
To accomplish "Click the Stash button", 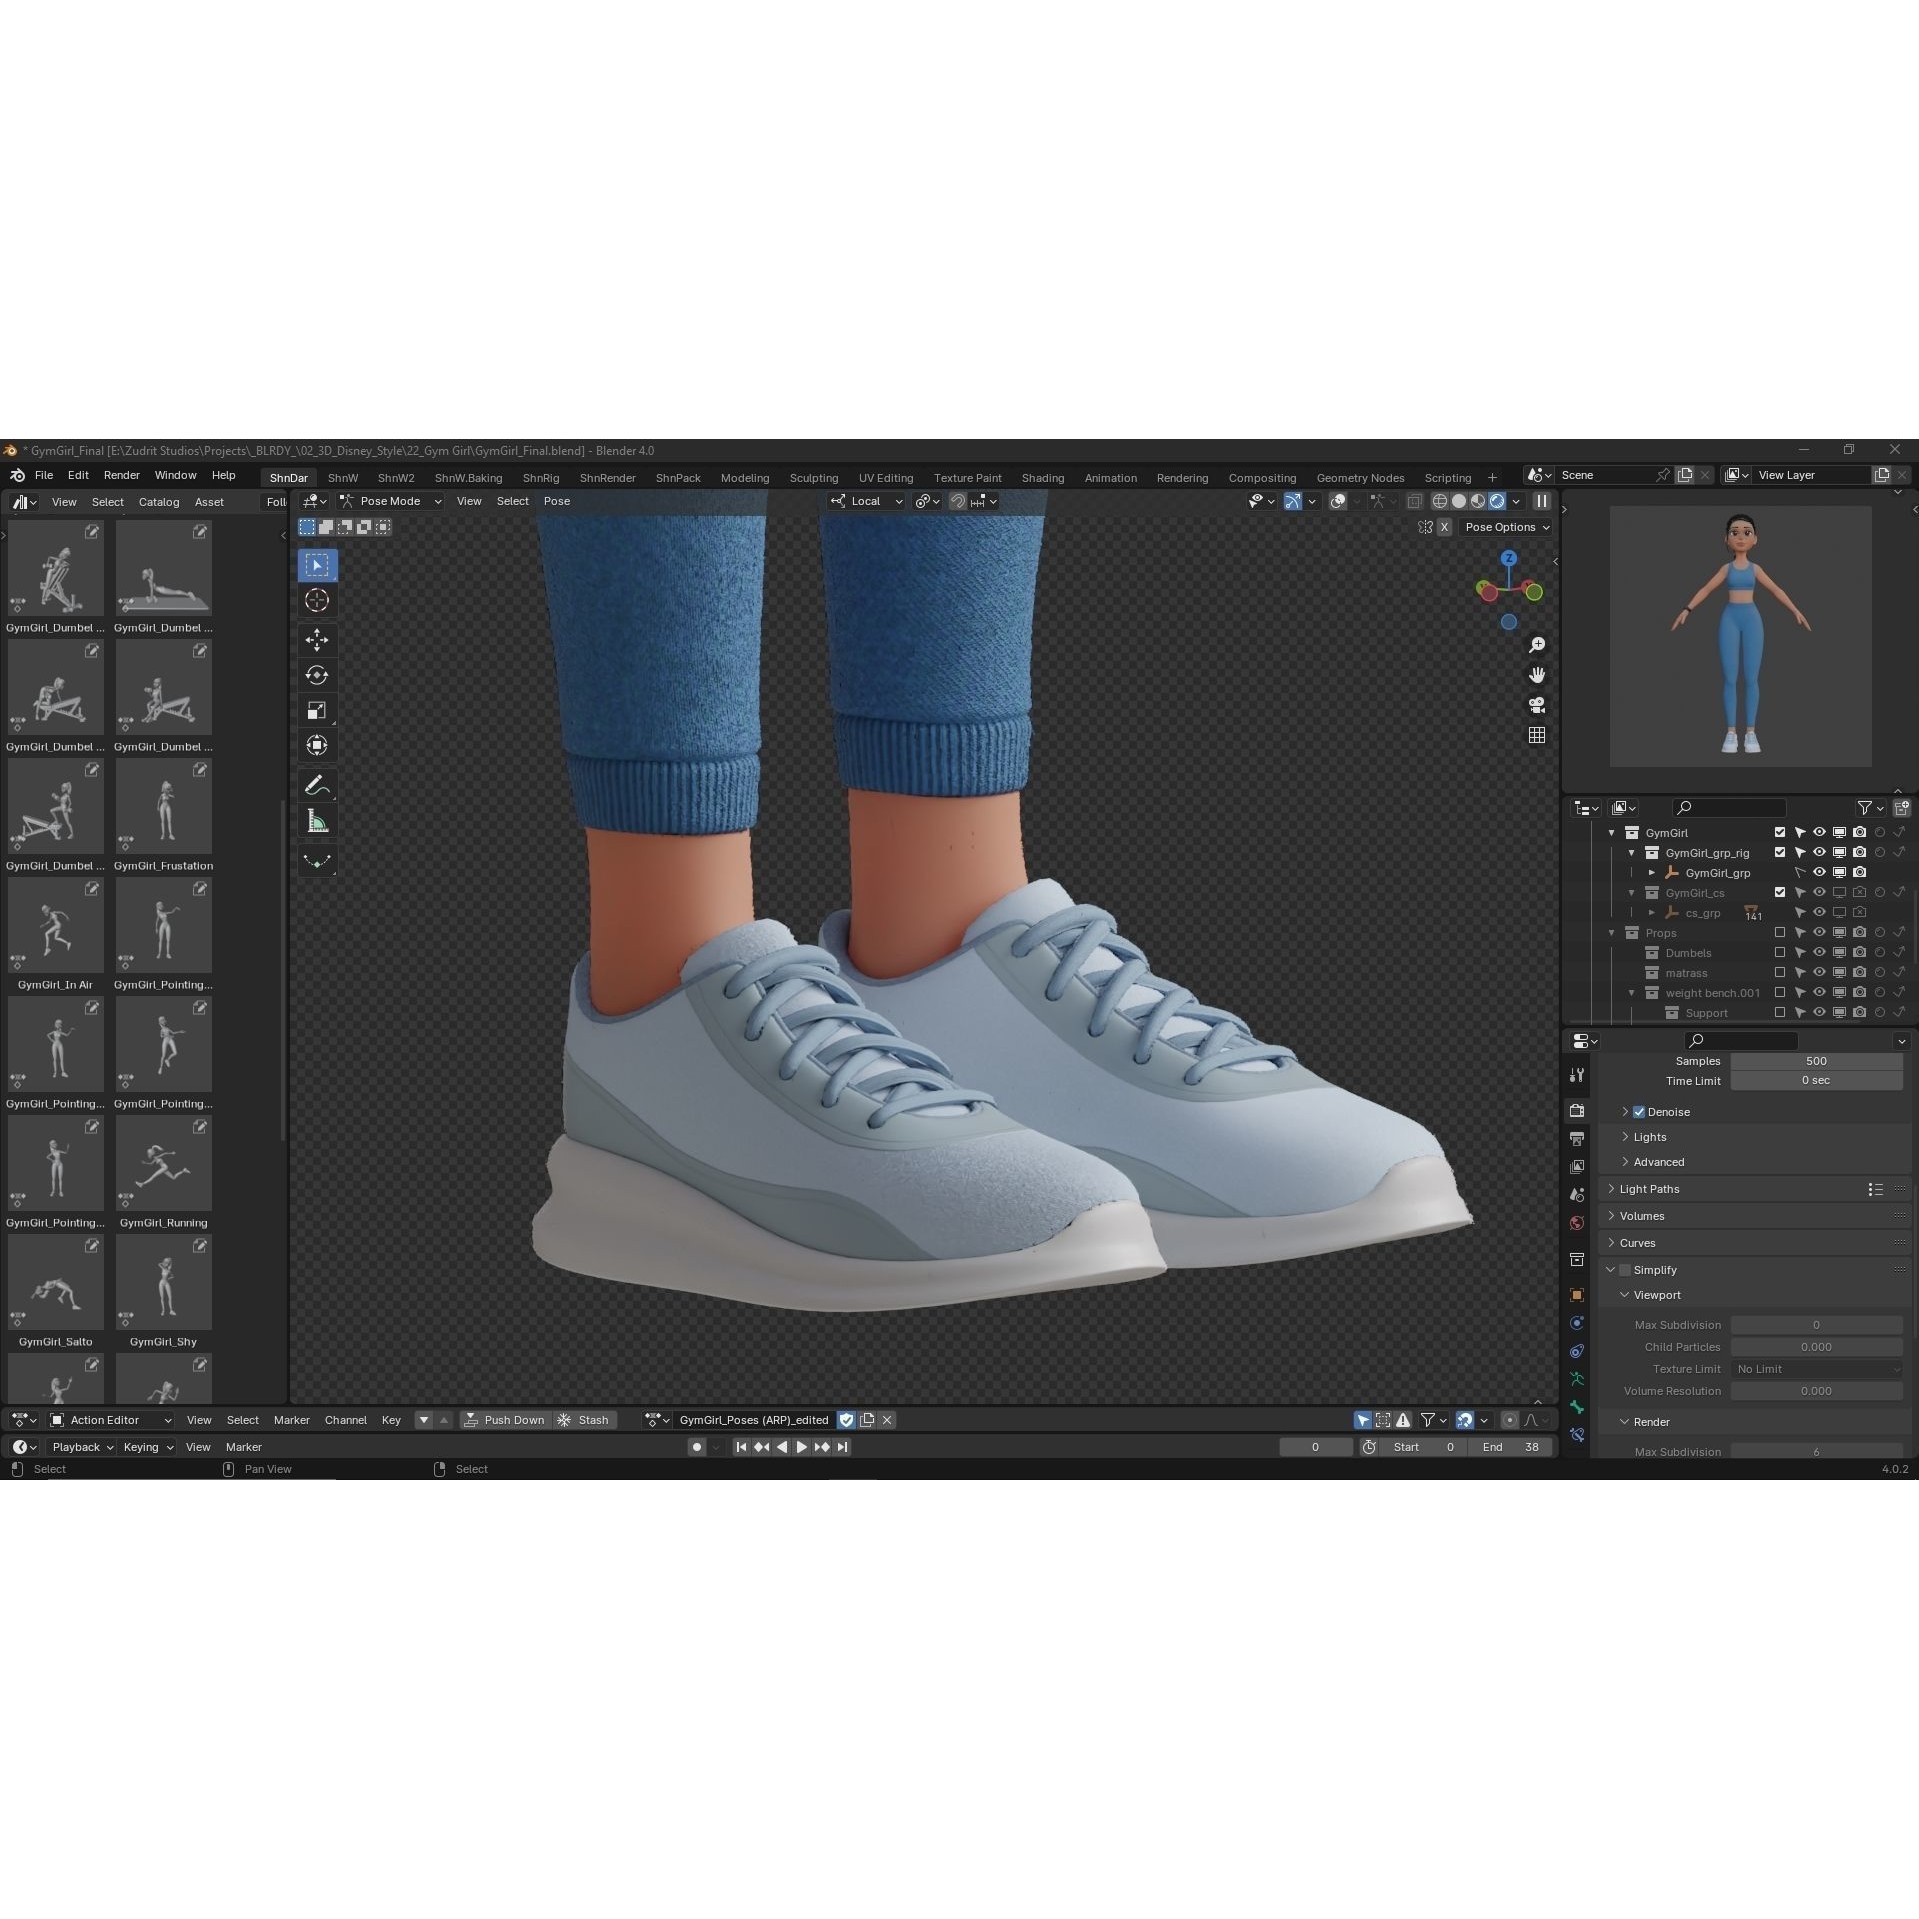I will click(x=584, y=1419).
